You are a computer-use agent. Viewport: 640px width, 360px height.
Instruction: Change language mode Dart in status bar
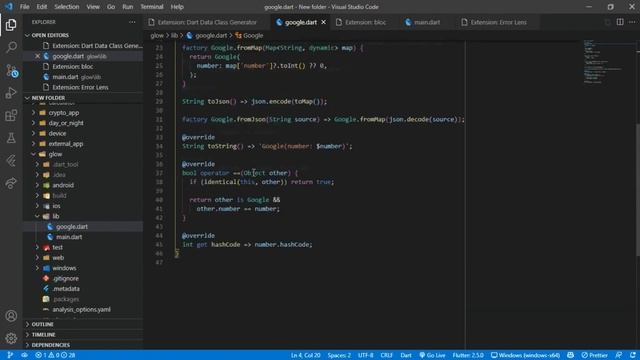(x=406, y=355)
